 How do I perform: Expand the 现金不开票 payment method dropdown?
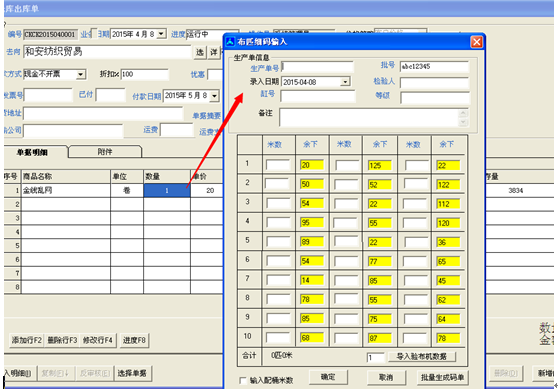[81, 74]
